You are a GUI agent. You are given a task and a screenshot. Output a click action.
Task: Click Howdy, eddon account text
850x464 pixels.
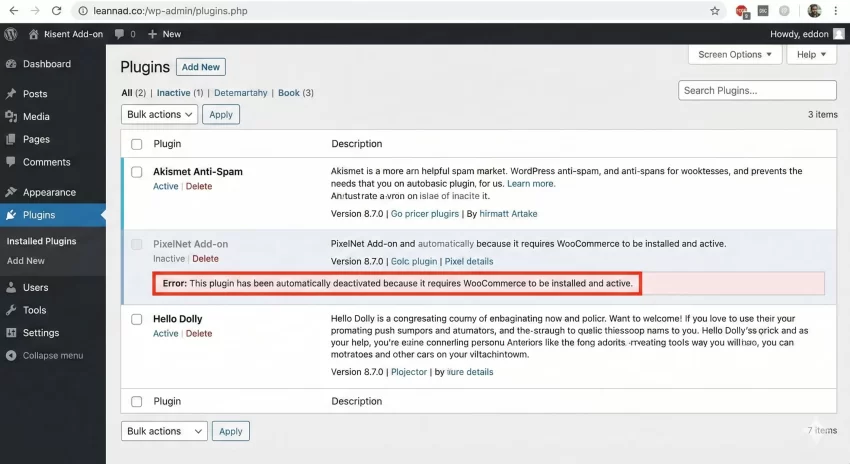(799, 34)
